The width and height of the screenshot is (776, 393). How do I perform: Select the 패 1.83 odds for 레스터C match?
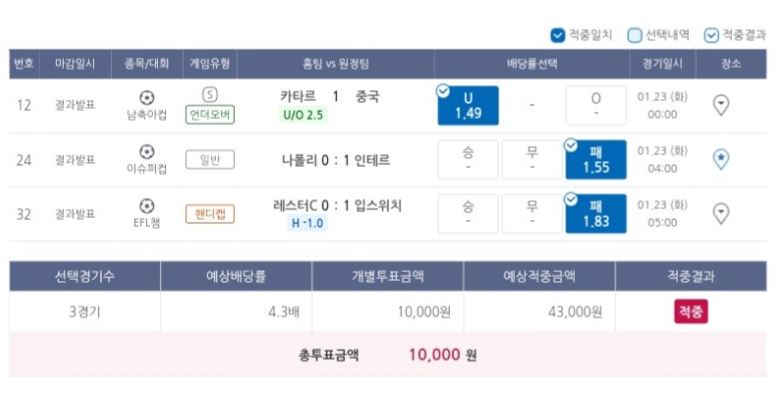pyautogui.click(x=596, y=213)
